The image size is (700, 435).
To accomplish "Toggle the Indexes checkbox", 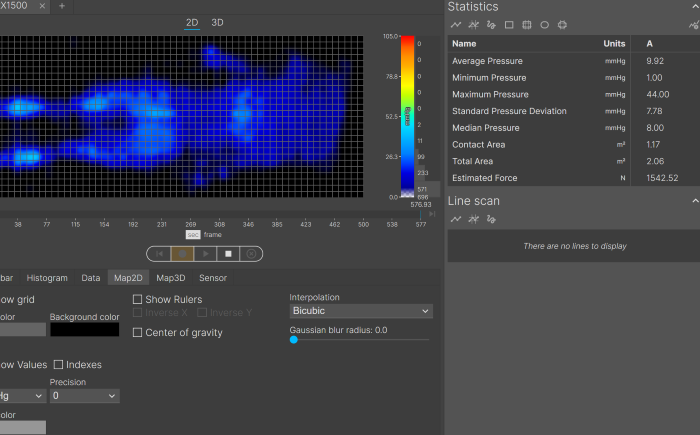I will point(58,364).
